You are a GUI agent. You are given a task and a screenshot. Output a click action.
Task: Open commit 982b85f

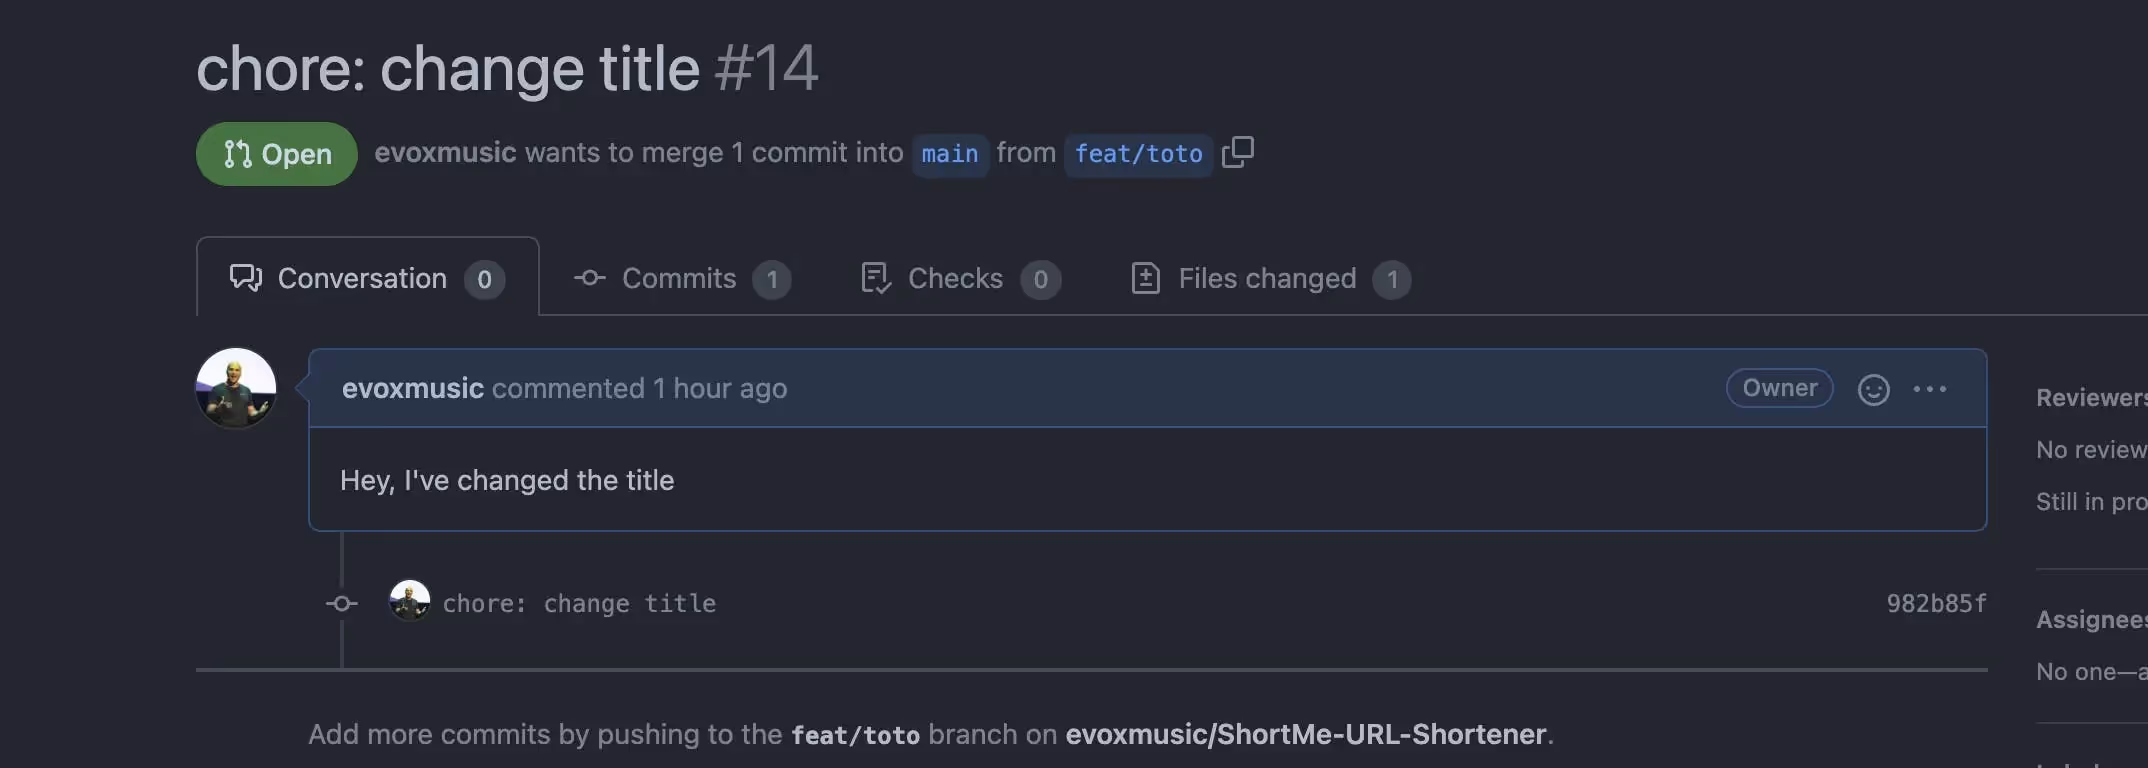1937,603
